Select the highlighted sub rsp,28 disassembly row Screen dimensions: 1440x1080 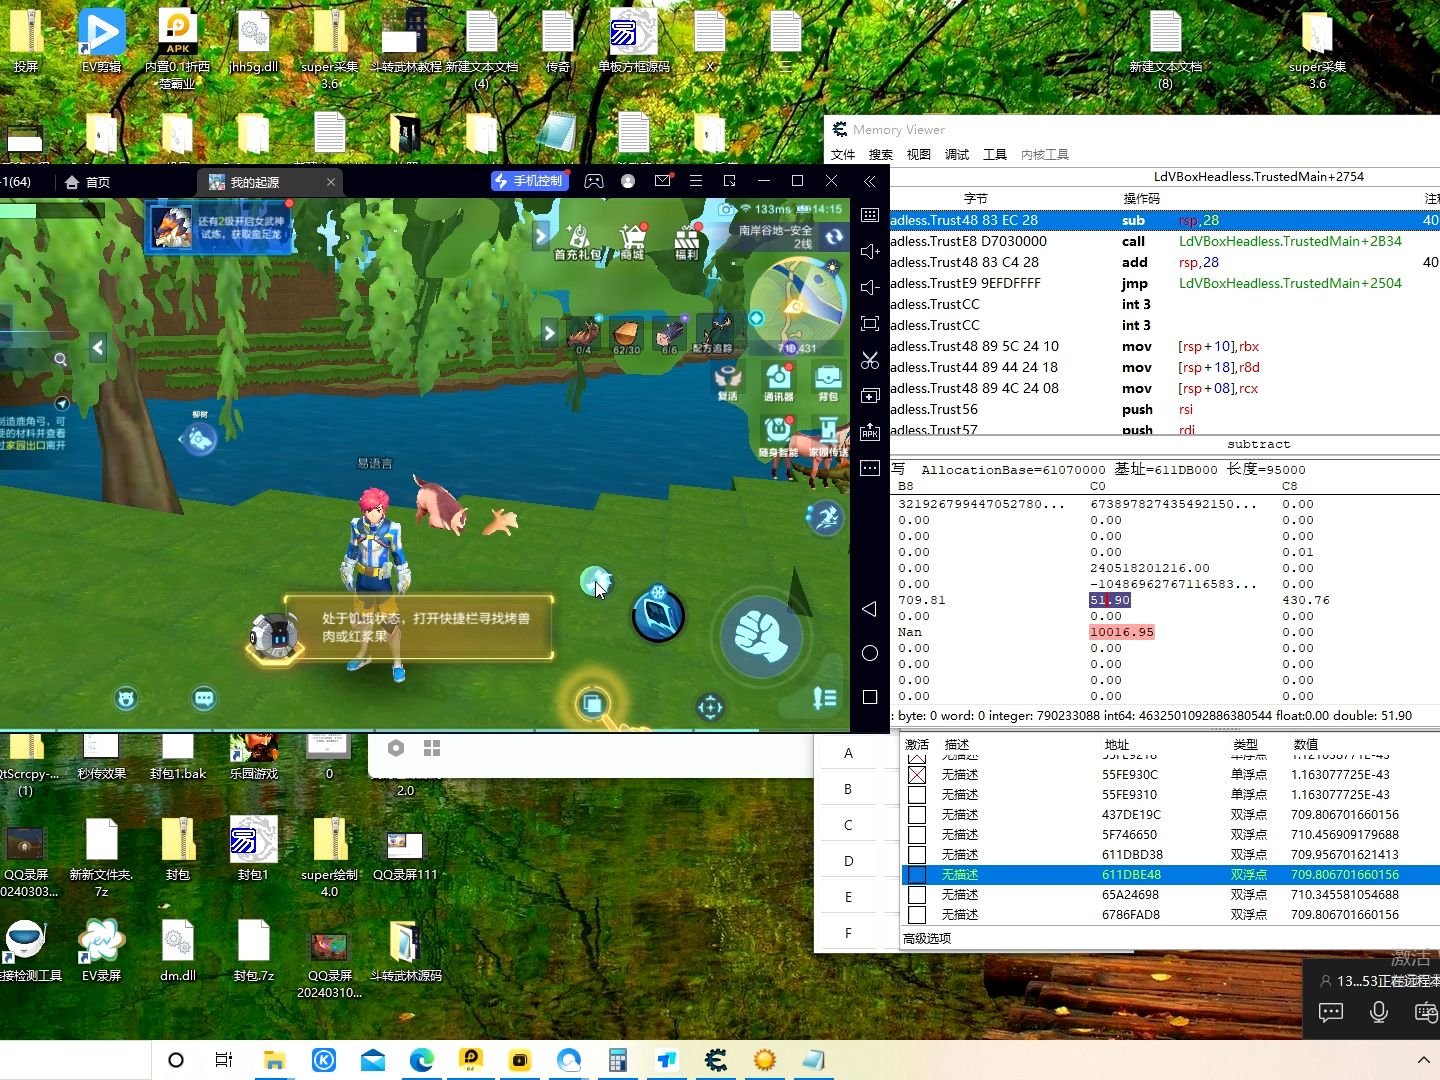pyautogui.click(x=1165, y=220)
